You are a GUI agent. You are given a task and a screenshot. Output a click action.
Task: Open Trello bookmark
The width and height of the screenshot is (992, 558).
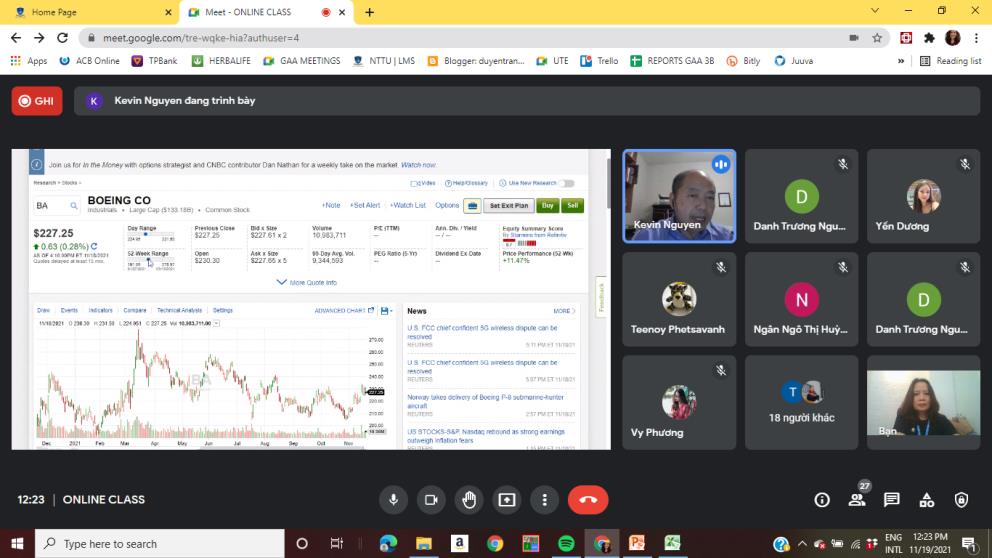pos(599,61)
